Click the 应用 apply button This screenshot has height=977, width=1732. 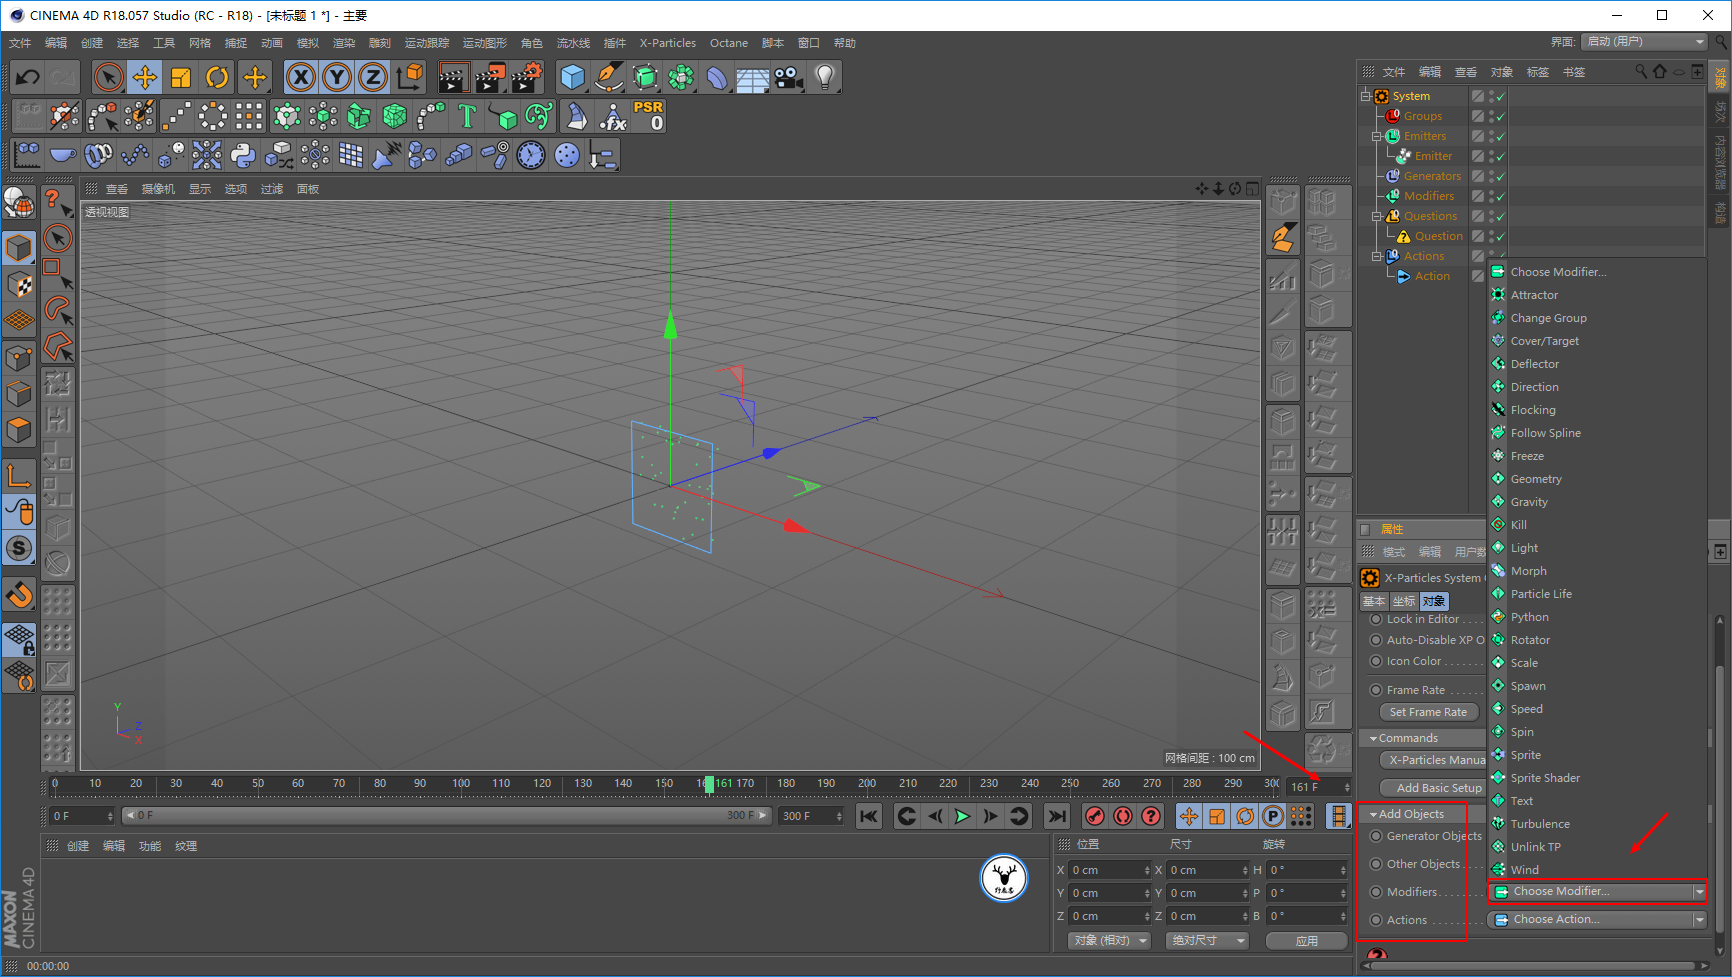click(x=1306, y=941)
